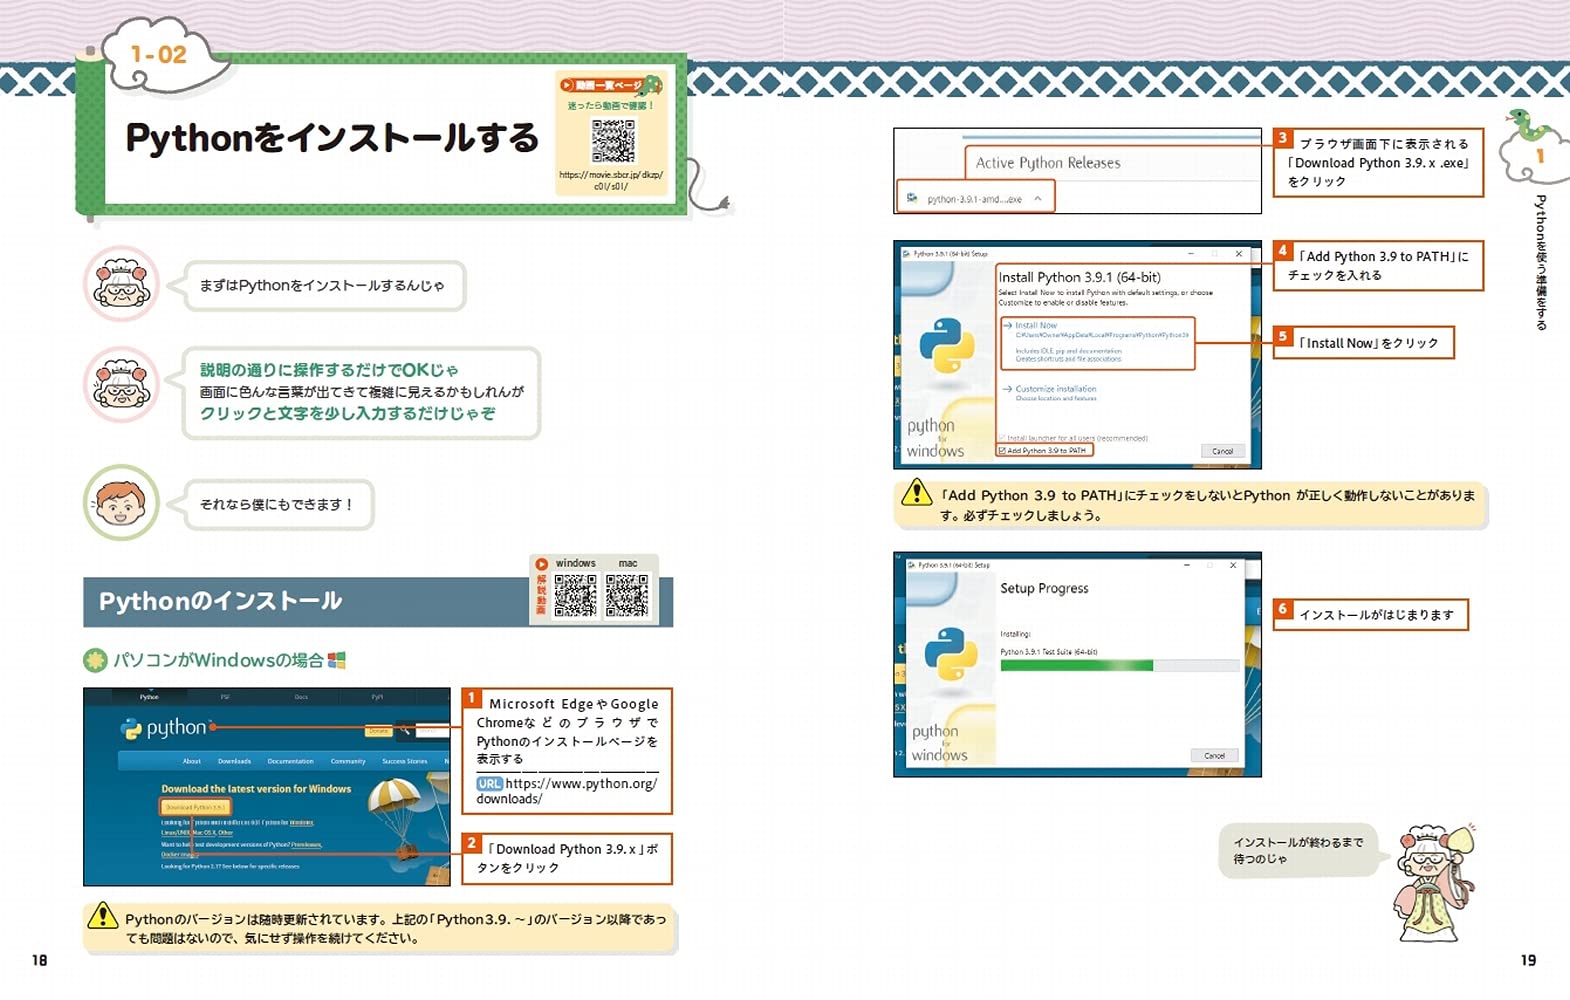Viewport: 1570px width, 1000px height.
Task: Click the https://movie.sbcr.jp/dkzp/c01/s01/ text
Action: click(611, 180)
